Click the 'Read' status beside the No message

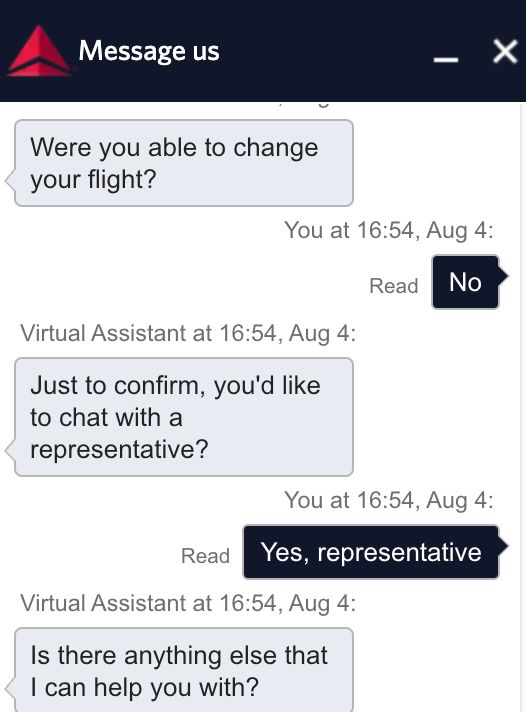pyautogui.click(x=393, y=286)
